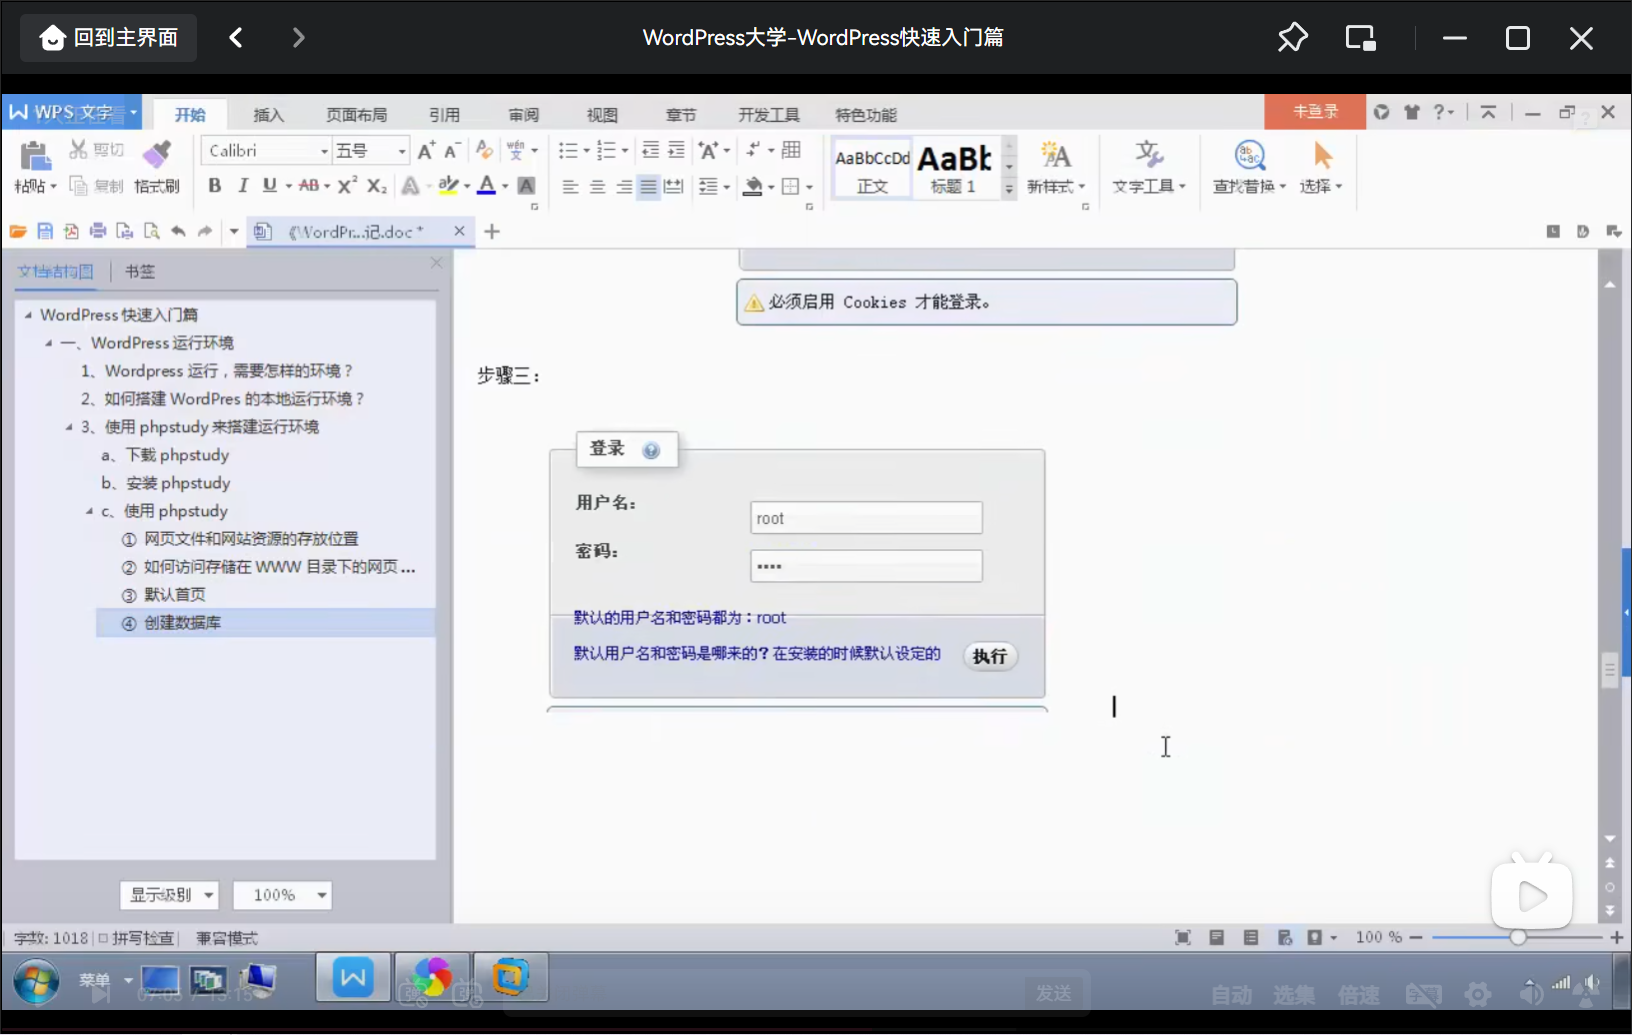Collapse the 使用 phpstudy 来搭建运行环境 tree node
The image size is (1632, 1035).
click(69, 427)
